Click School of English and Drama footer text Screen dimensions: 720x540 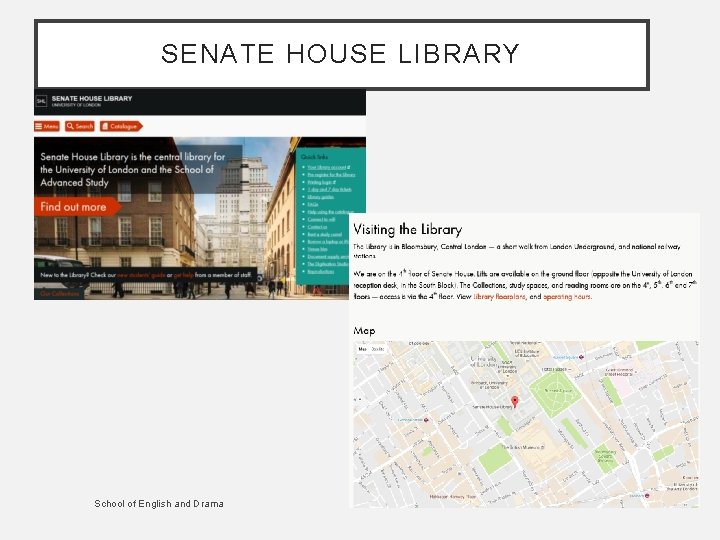tap(159, 504)
